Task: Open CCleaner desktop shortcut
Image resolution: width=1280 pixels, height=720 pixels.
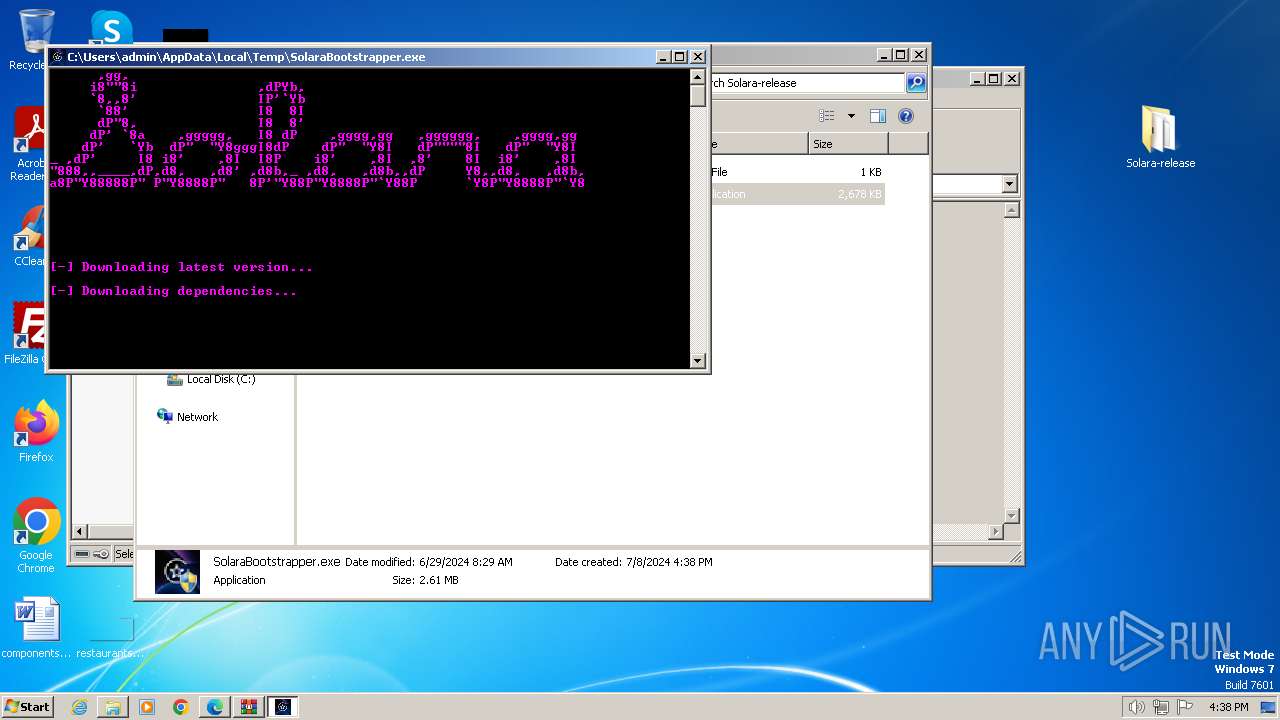Action: tap(29, 236)
